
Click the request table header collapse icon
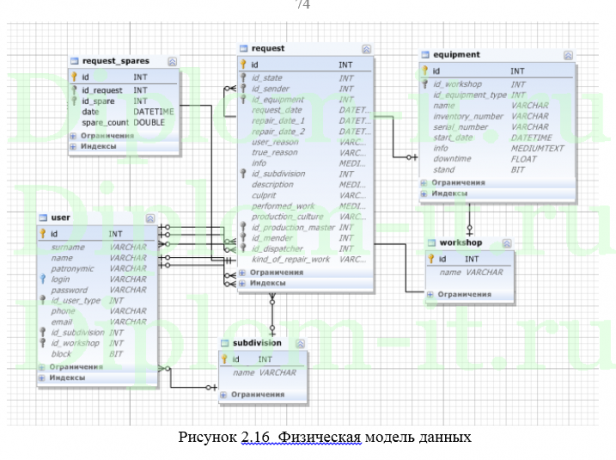point(366,48)
